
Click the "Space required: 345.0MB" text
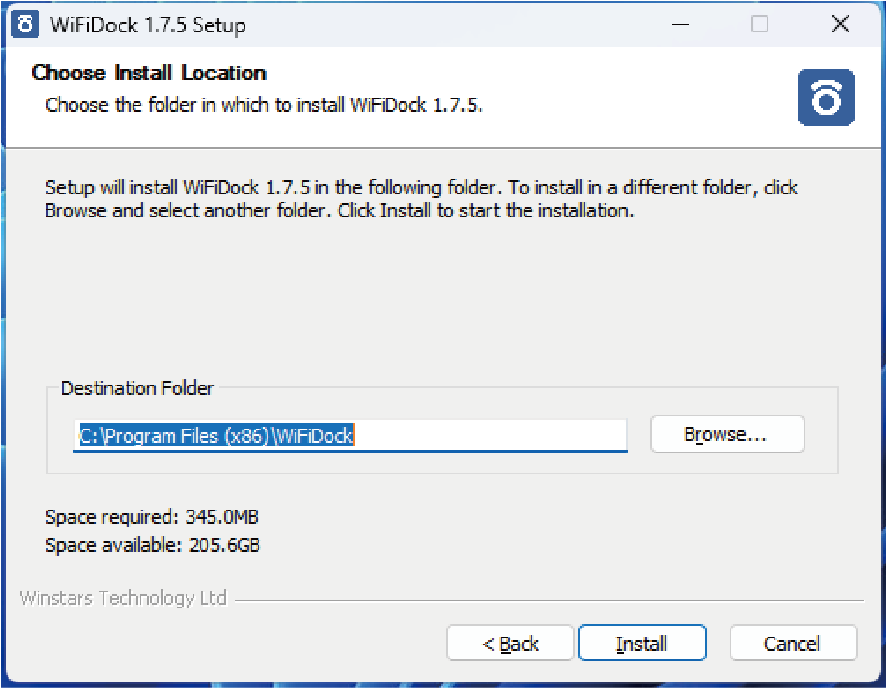pos(152,517)
